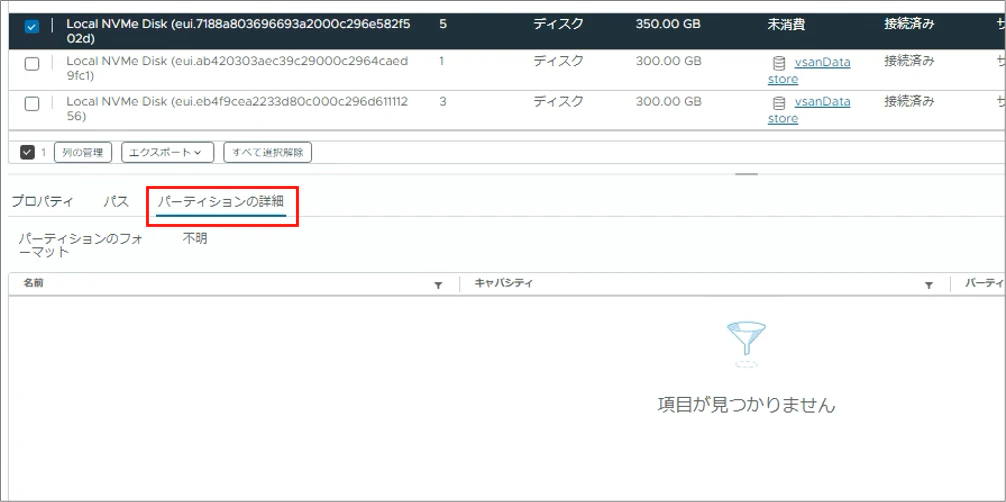Uncheck the eui.7188a803 NVMe disk checkbox
Image resolution: width=1006 pixels, height=502 pixels.
click(31, 27)
